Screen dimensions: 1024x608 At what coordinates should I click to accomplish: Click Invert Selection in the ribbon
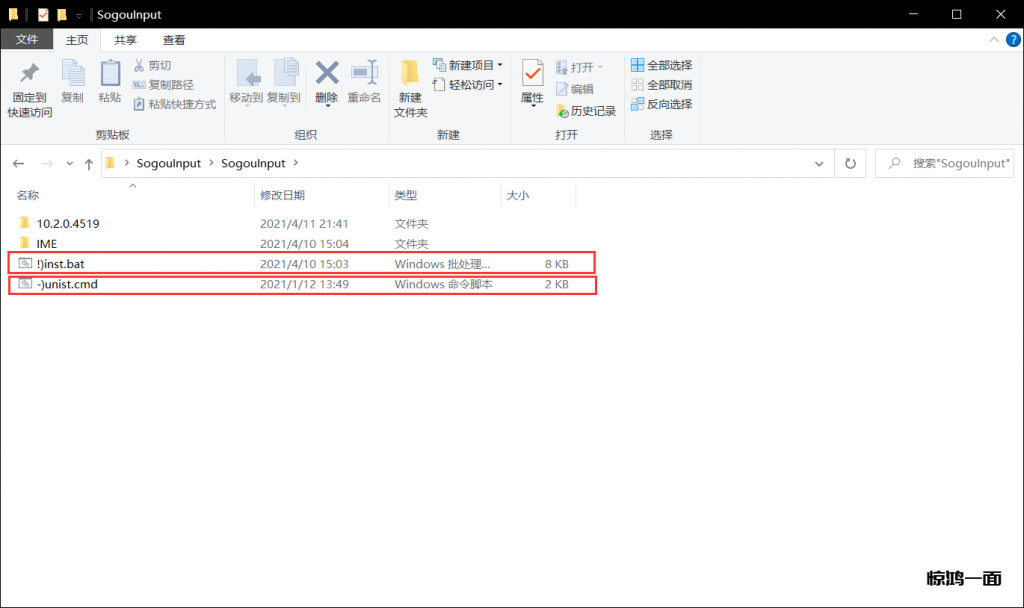pos(662,104)
